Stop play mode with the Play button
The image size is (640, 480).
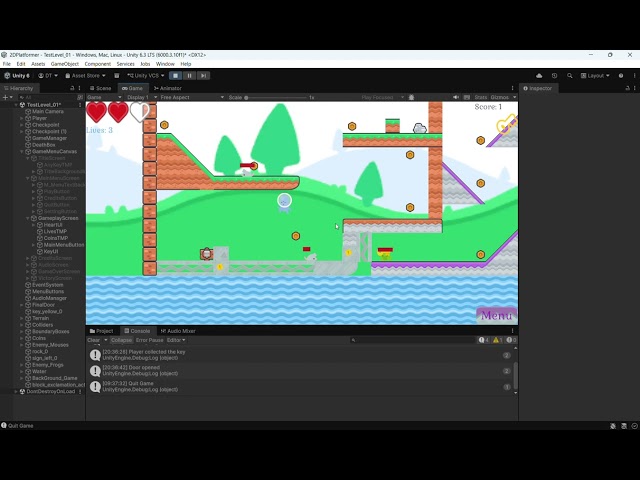(x=176, y=76)
